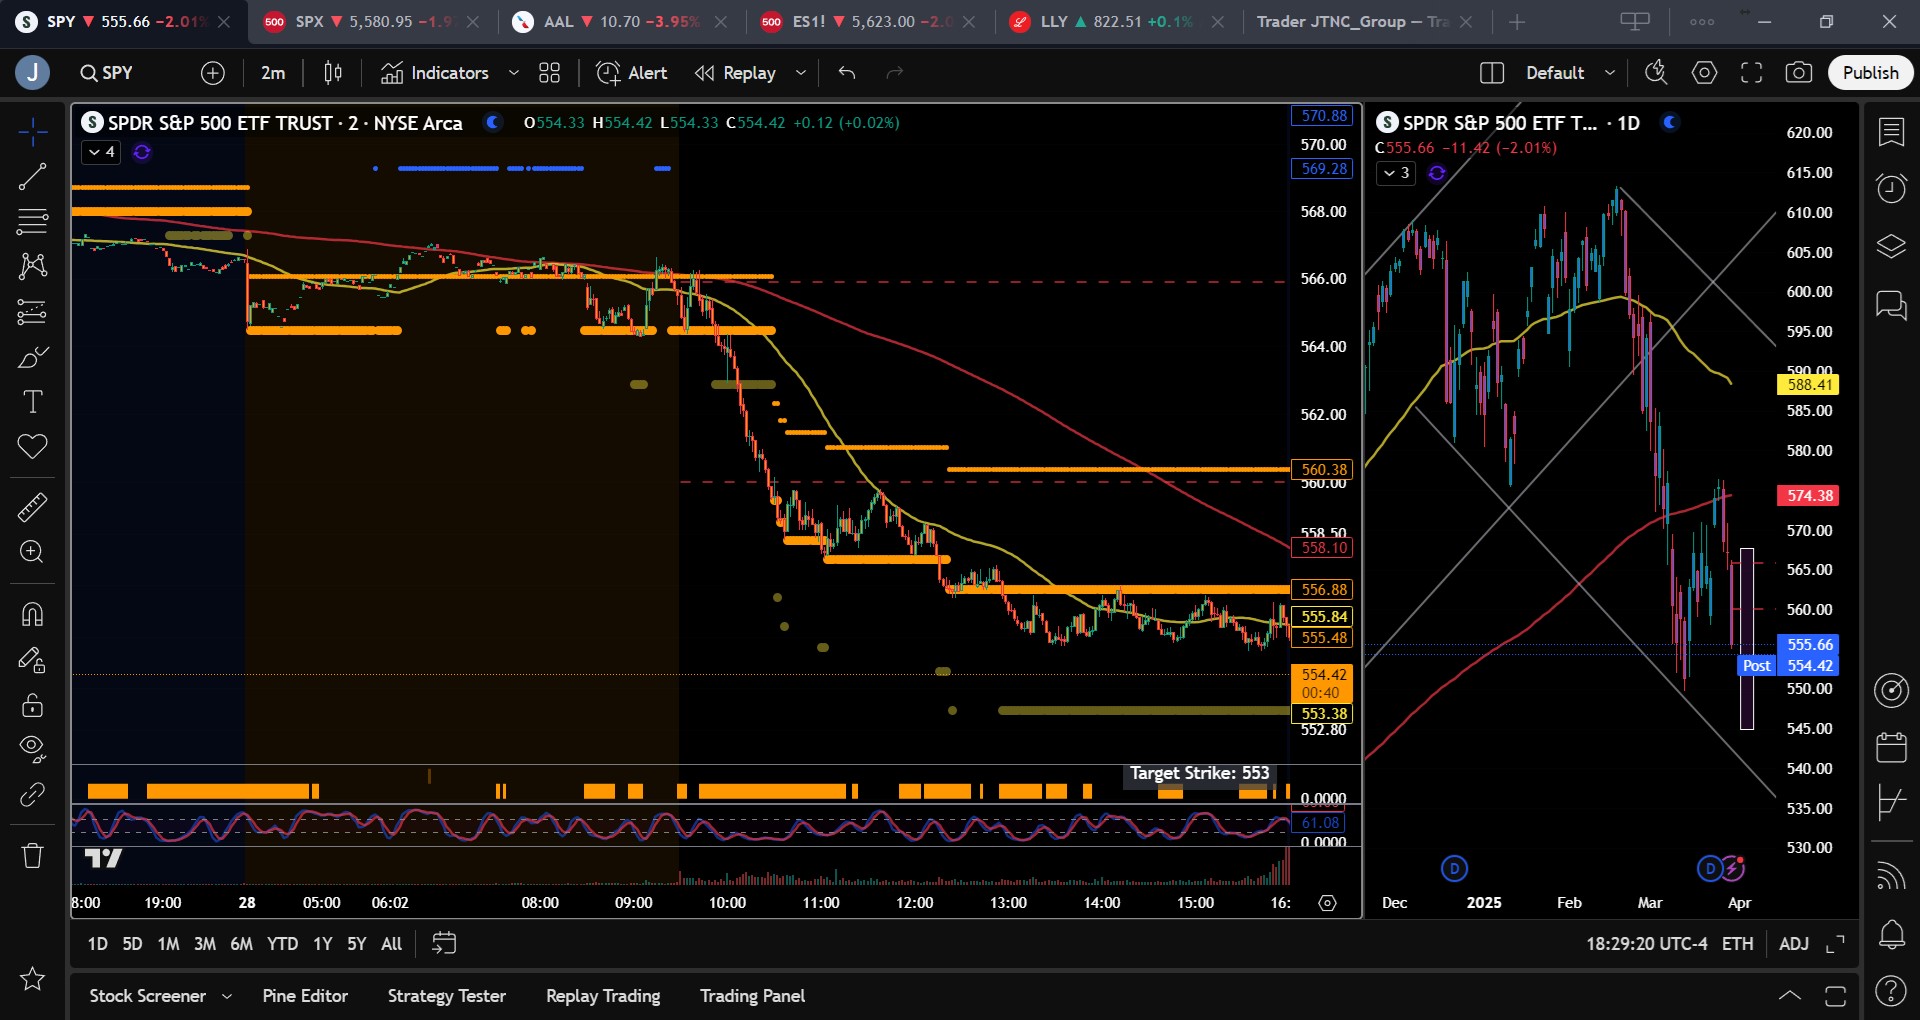Viewport: 1920px width, 1020px height.
Task: Enter fullscreen mode
Action: click(1751, 73)
